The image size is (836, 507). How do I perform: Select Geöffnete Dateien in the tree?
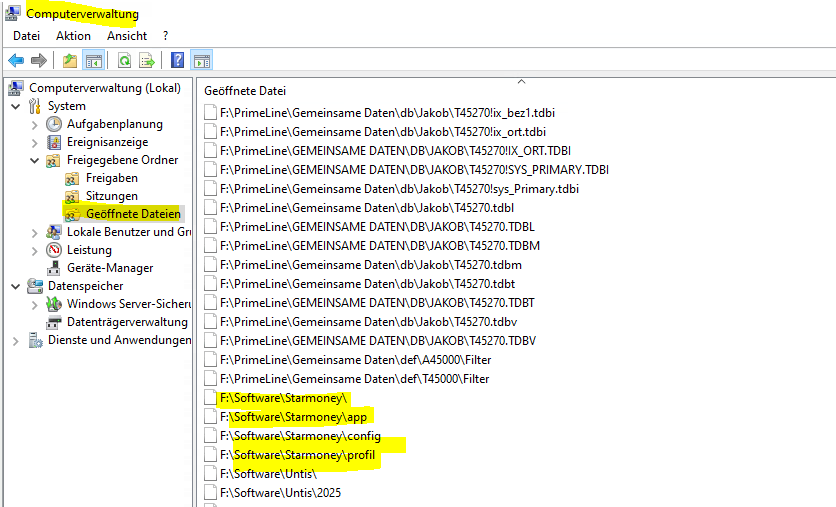pyautogui.click(x=133, y=214)
